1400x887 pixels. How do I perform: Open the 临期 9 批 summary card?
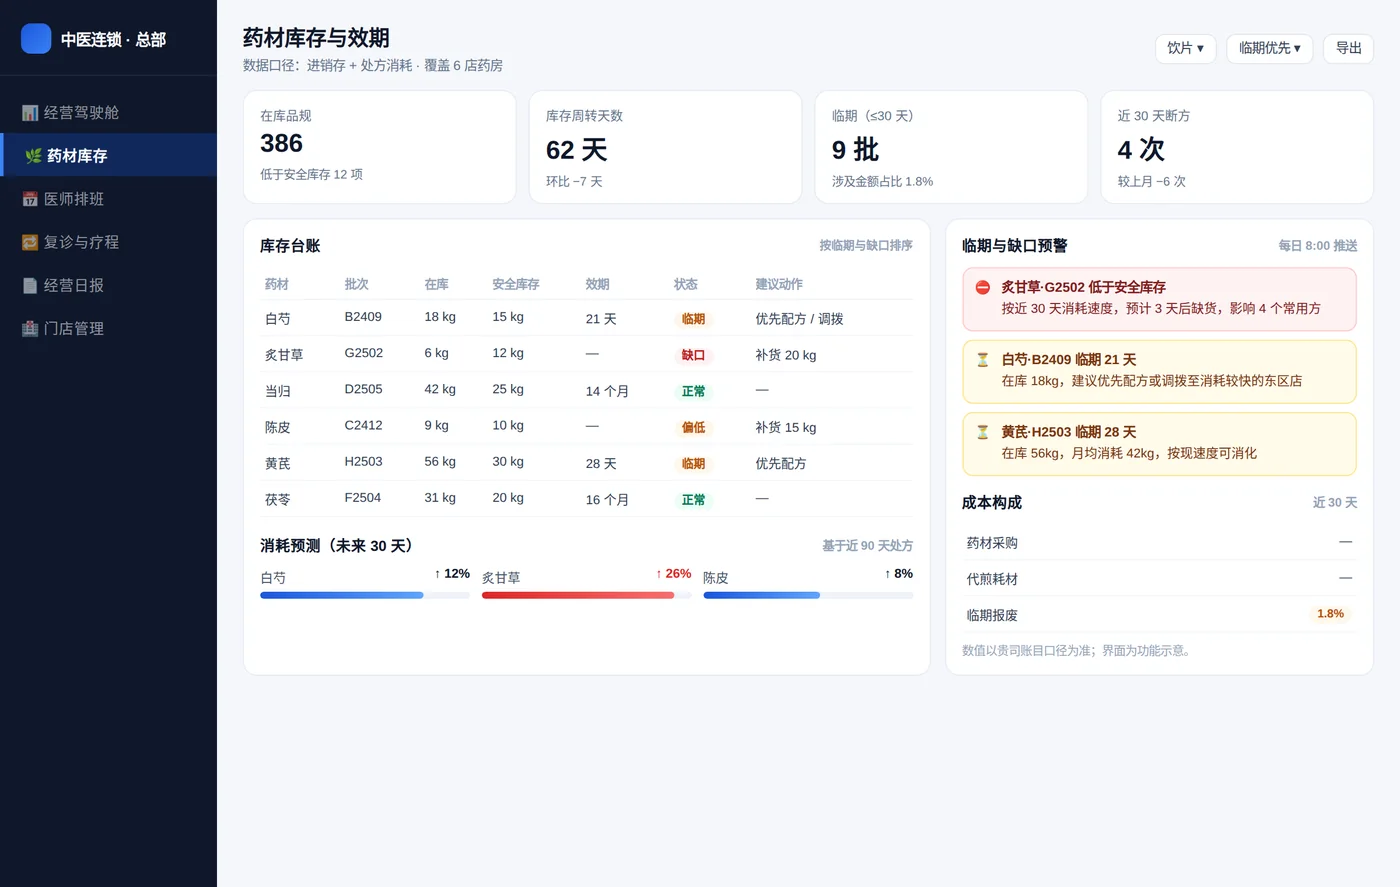click(951, 147)
